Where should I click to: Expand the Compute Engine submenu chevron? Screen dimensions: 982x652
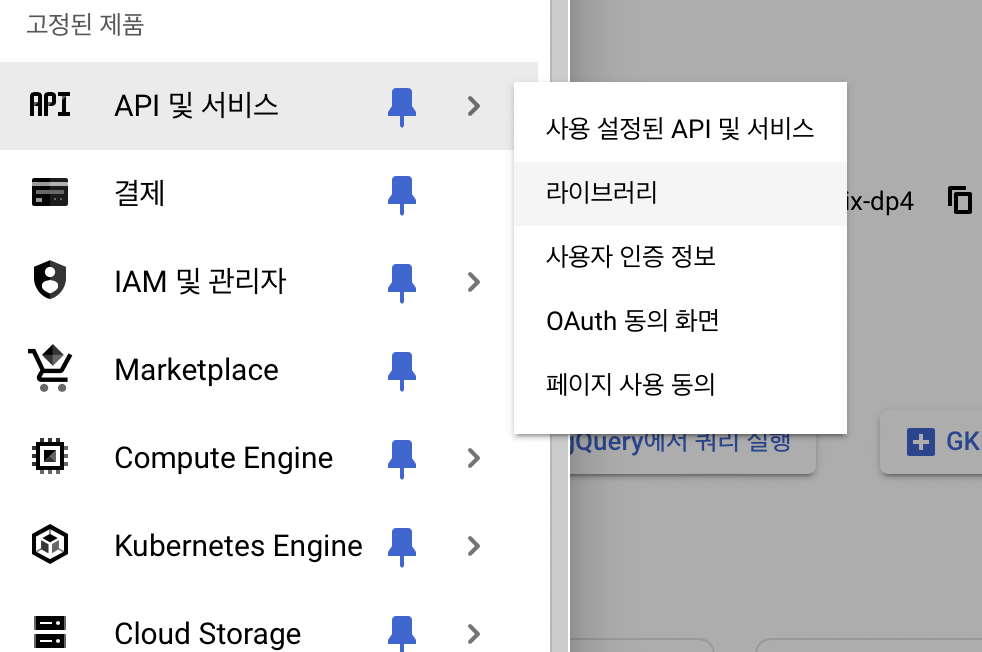click(474, 458)
